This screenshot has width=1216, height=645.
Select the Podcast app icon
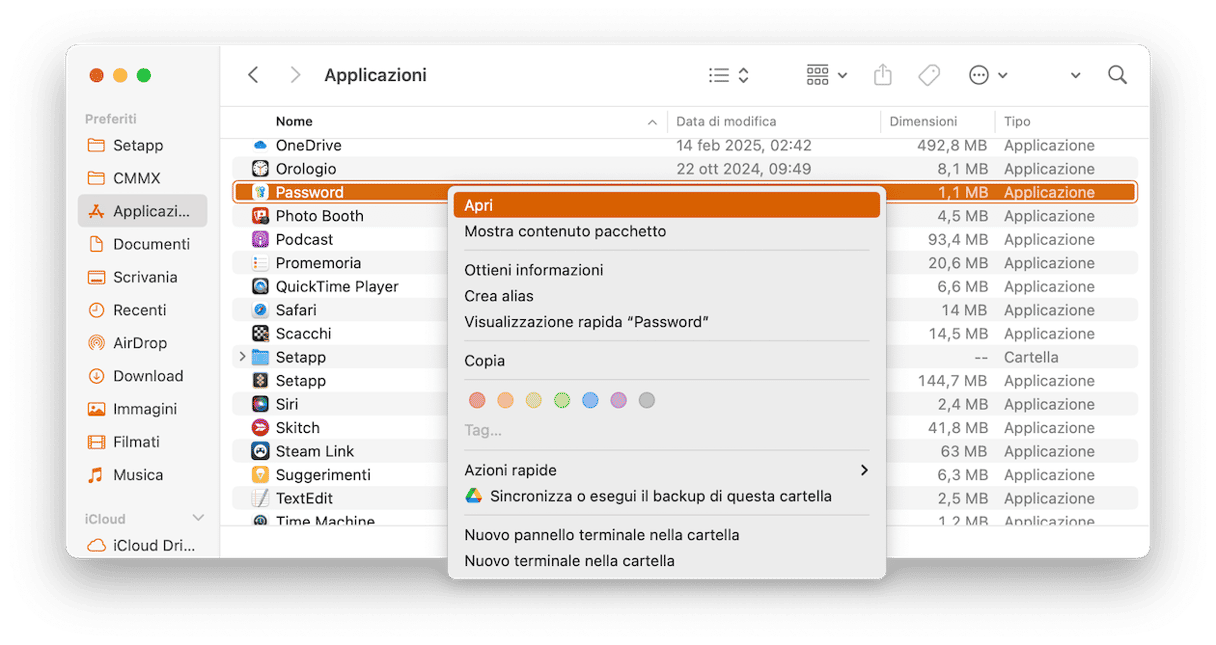click(260, 239)
